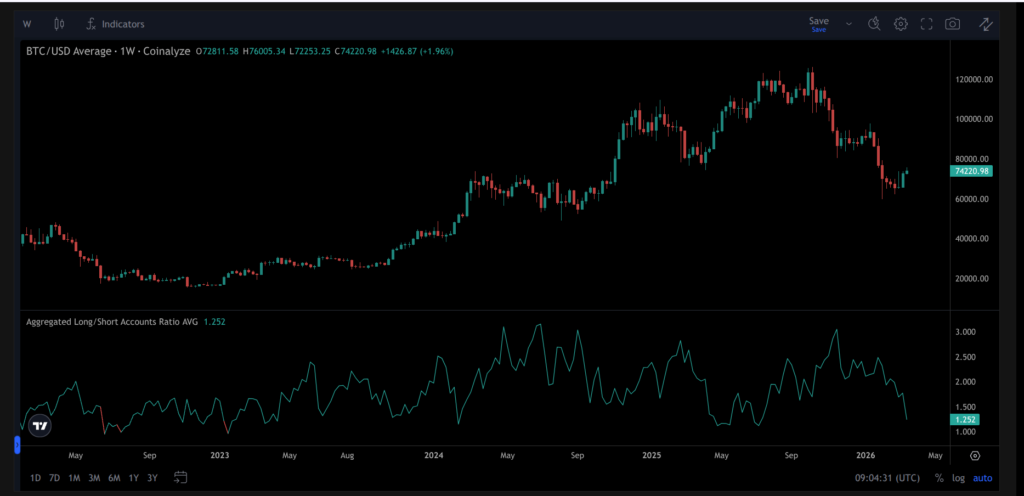The height and width of the screenshot is (496, 1024).
Task: Open chart settings gear in top toolbar
Action: (x=900, y=23)
